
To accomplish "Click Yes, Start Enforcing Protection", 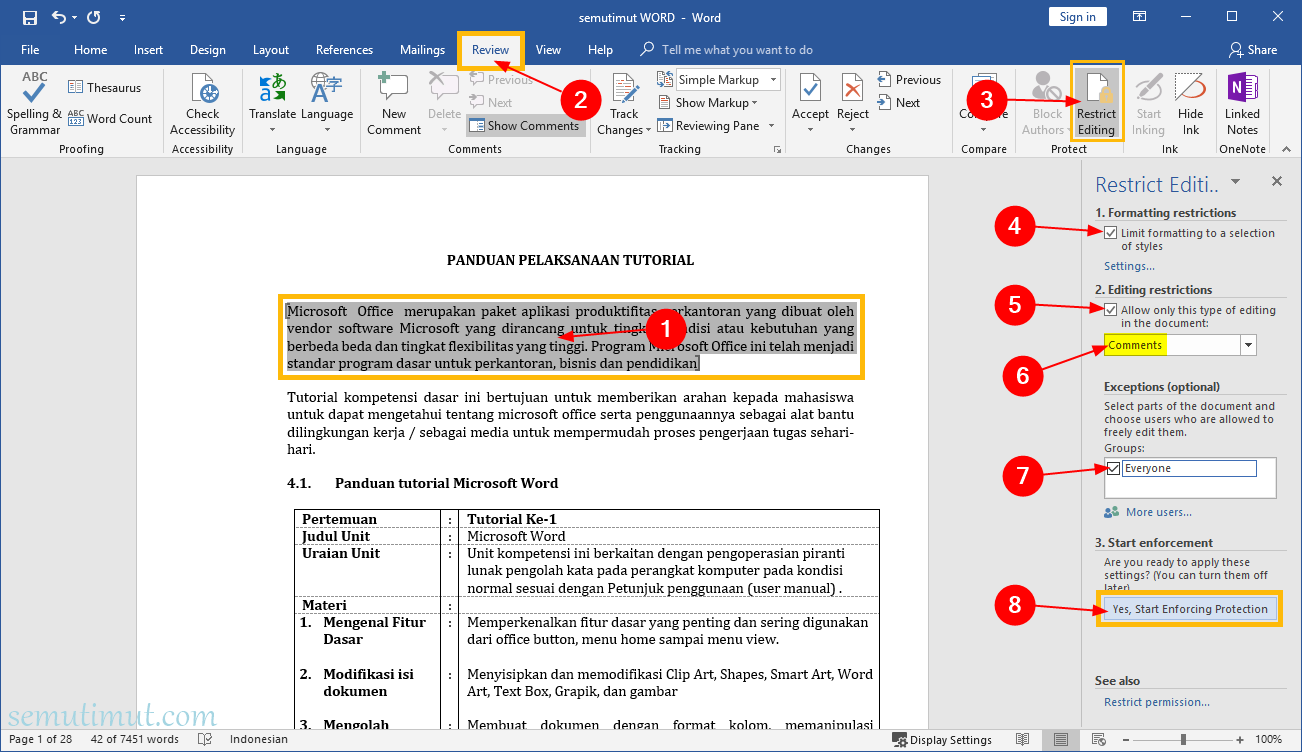I will tap(1189, 609).
